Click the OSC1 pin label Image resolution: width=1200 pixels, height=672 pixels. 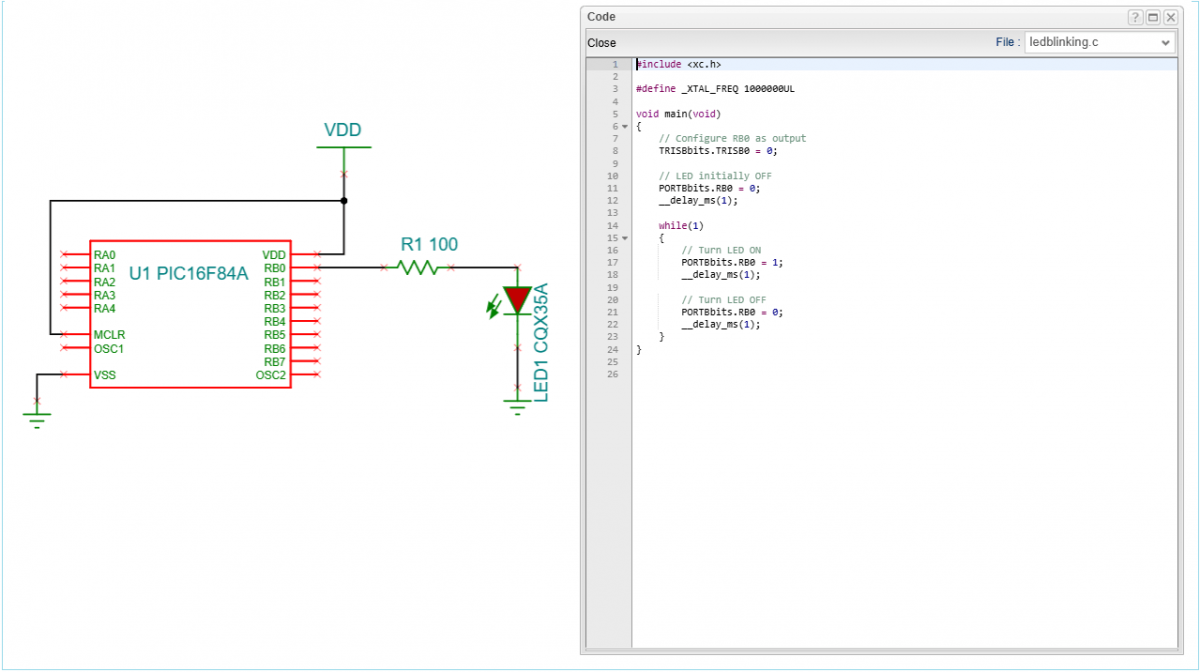[108, 348]
